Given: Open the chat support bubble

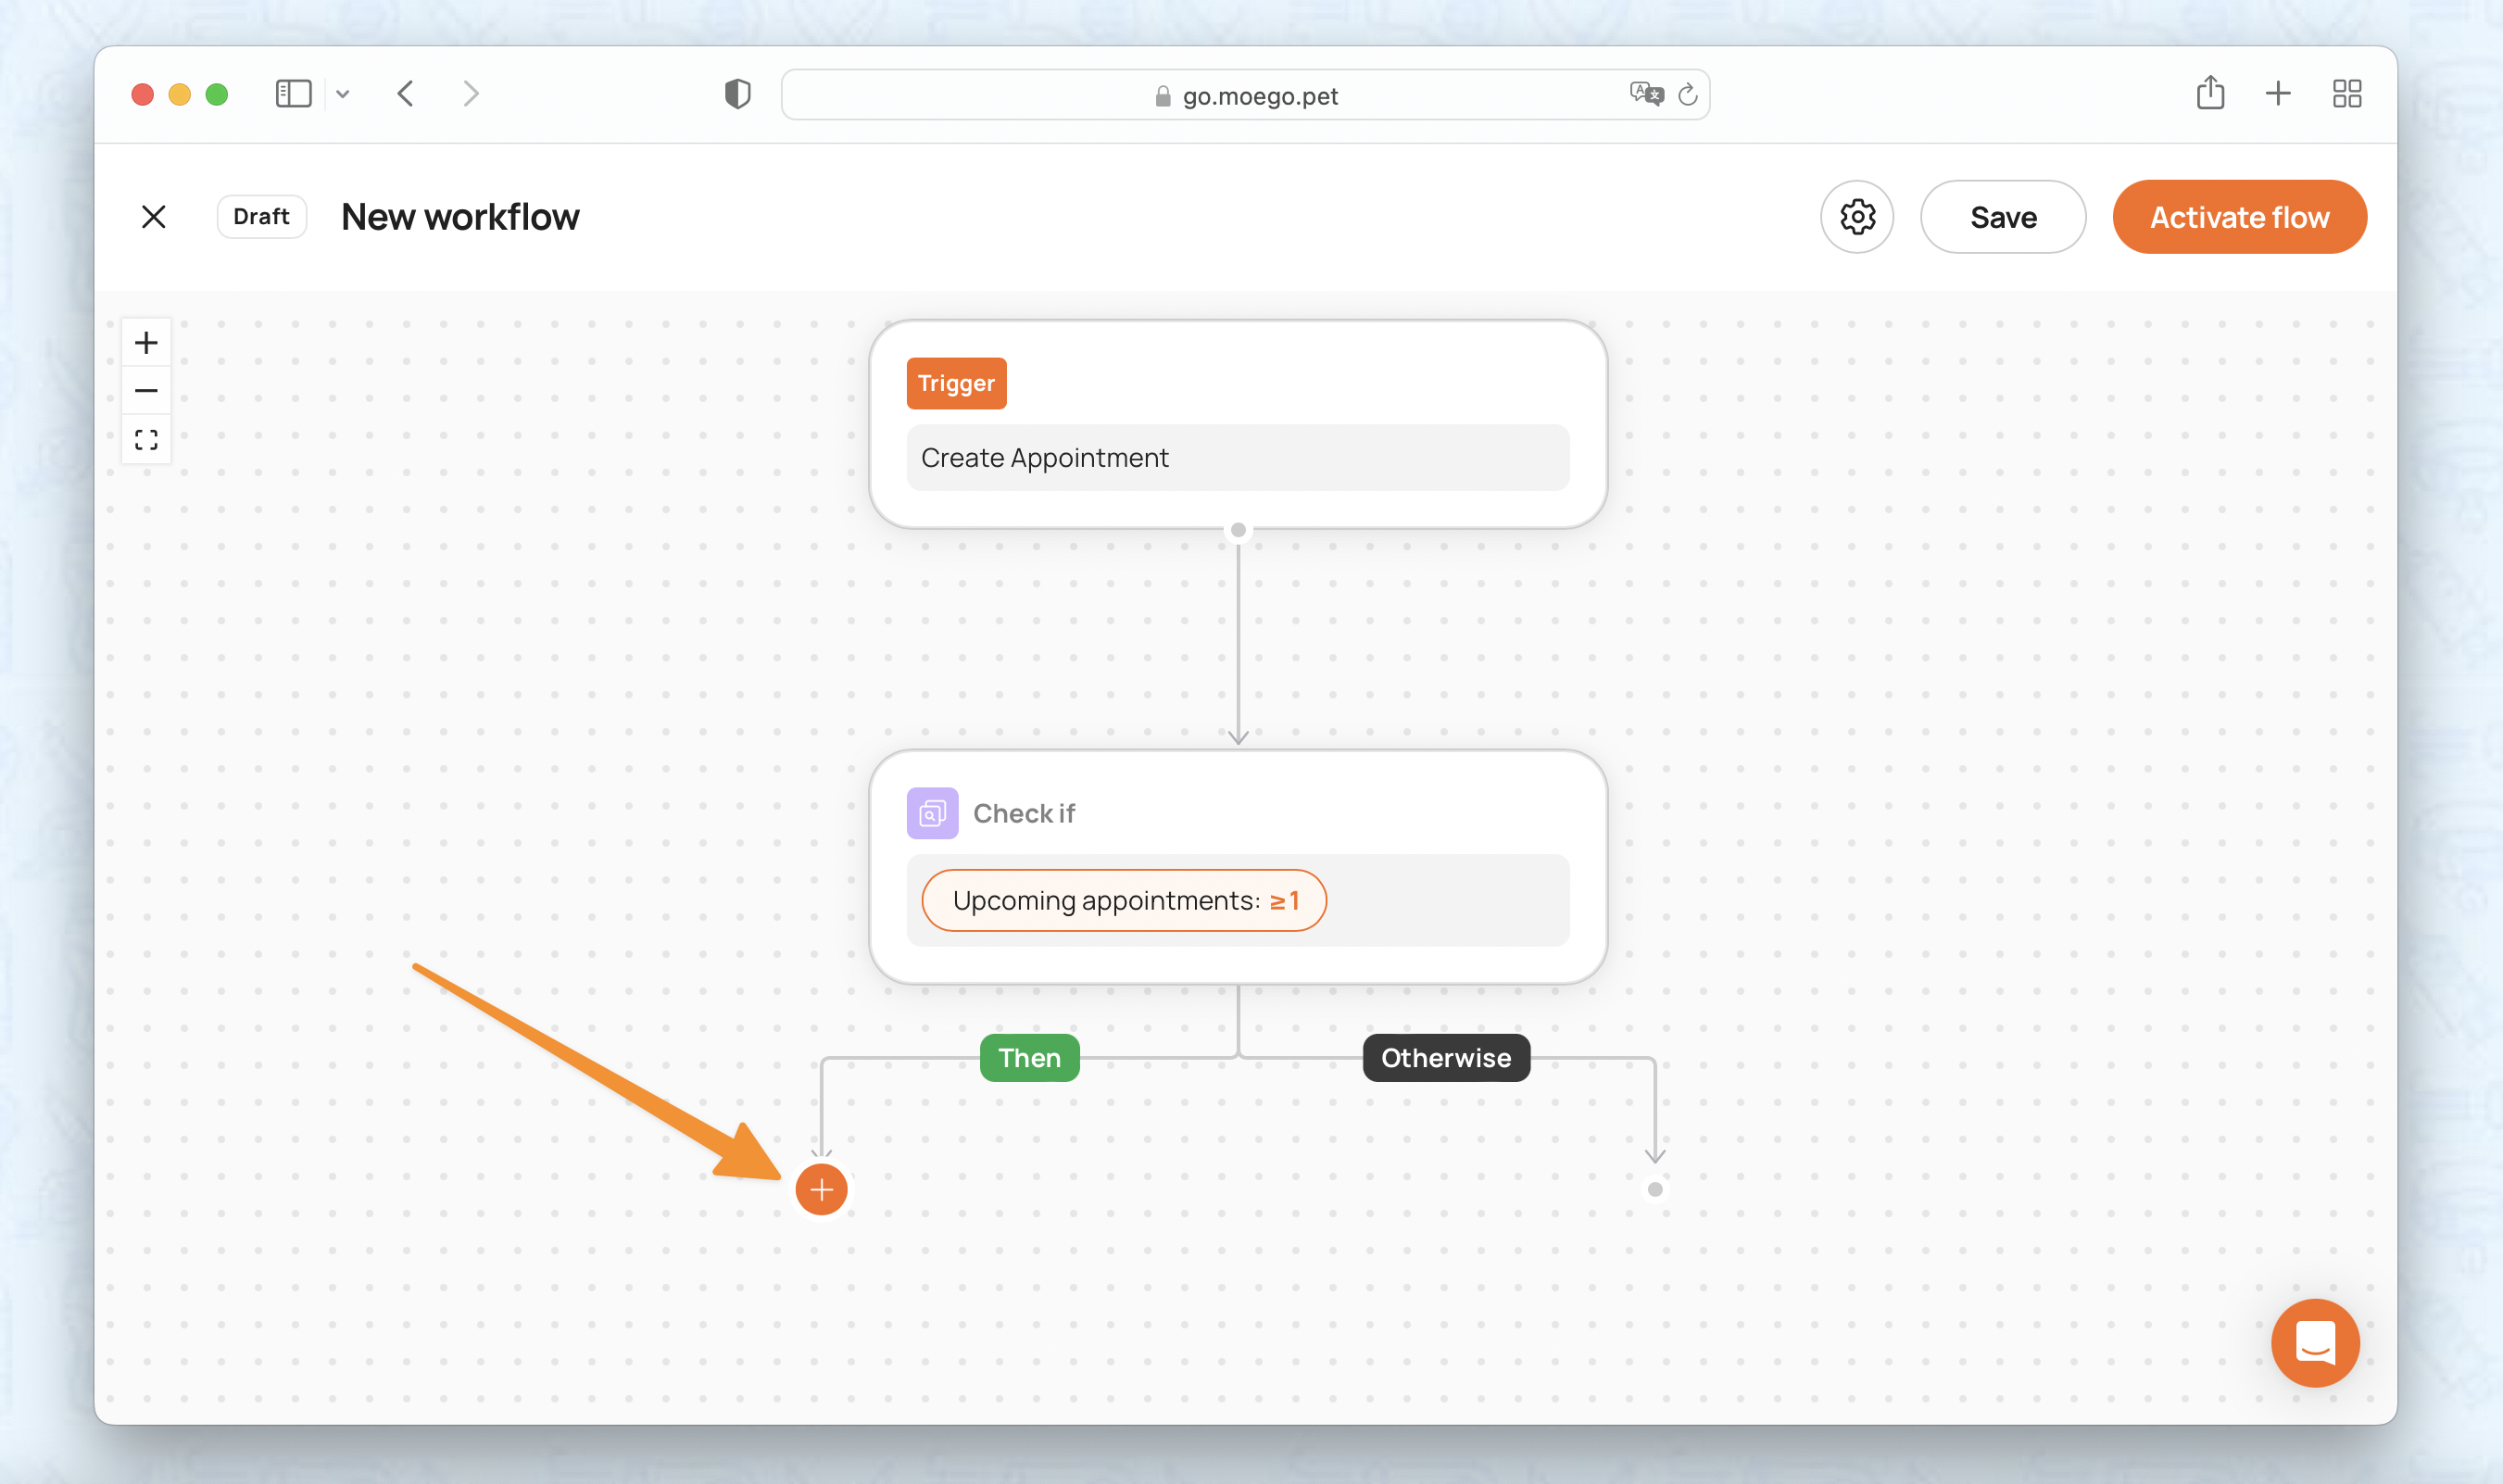Looking at the screenshot, I should click(x=2314, y=1342).
